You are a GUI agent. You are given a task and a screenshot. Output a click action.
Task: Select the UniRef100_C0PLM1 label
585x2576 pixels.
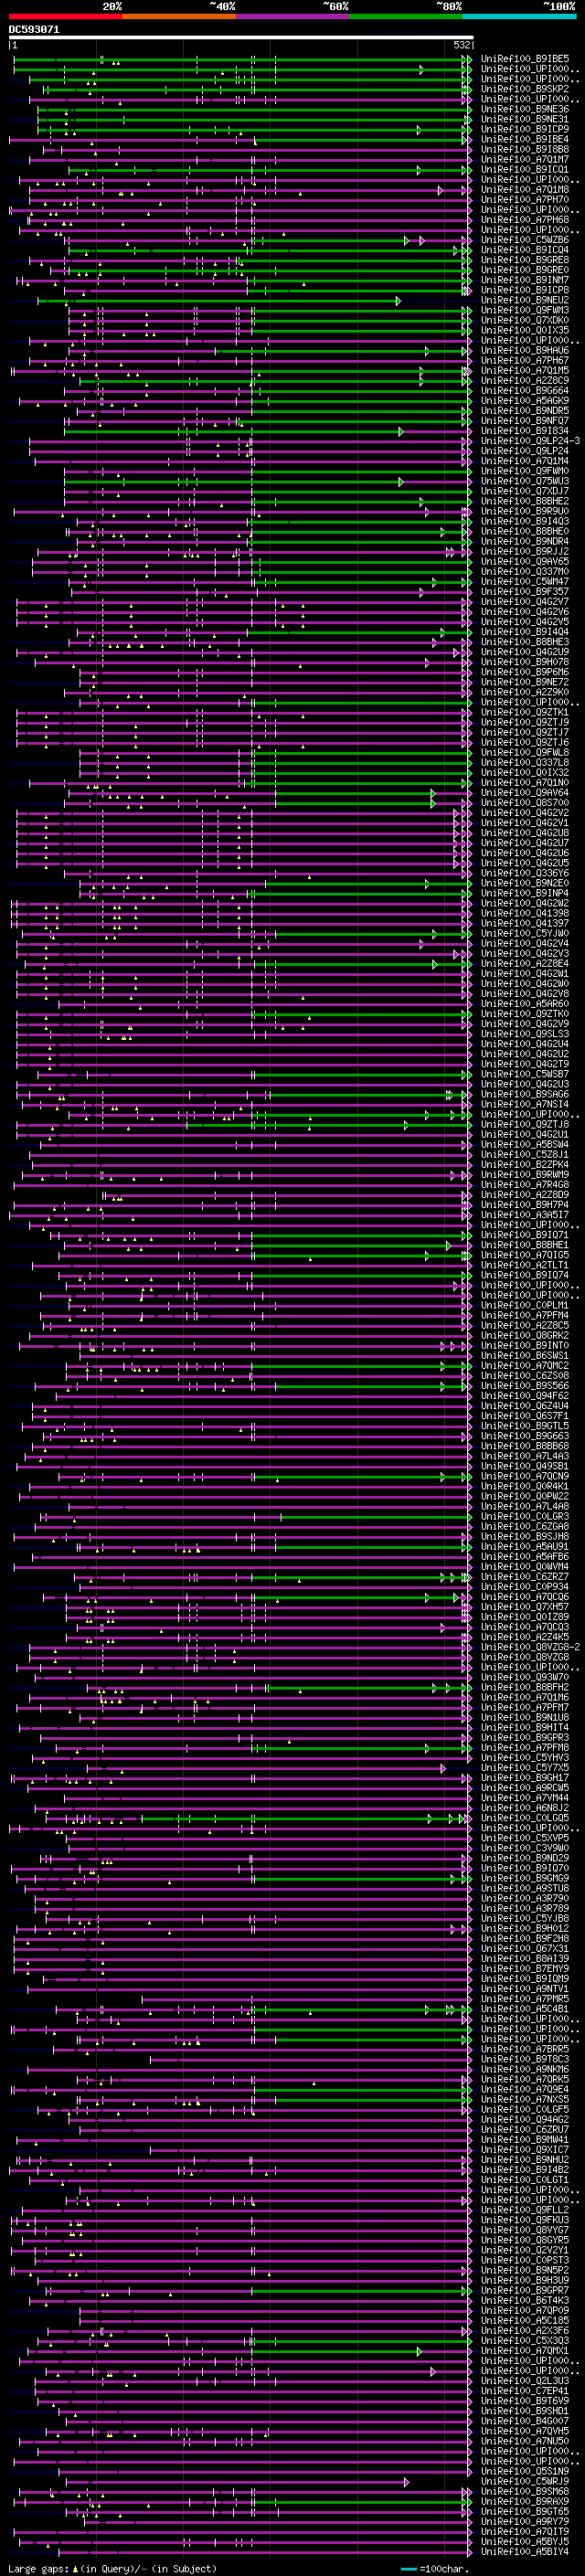[525, 1305]
